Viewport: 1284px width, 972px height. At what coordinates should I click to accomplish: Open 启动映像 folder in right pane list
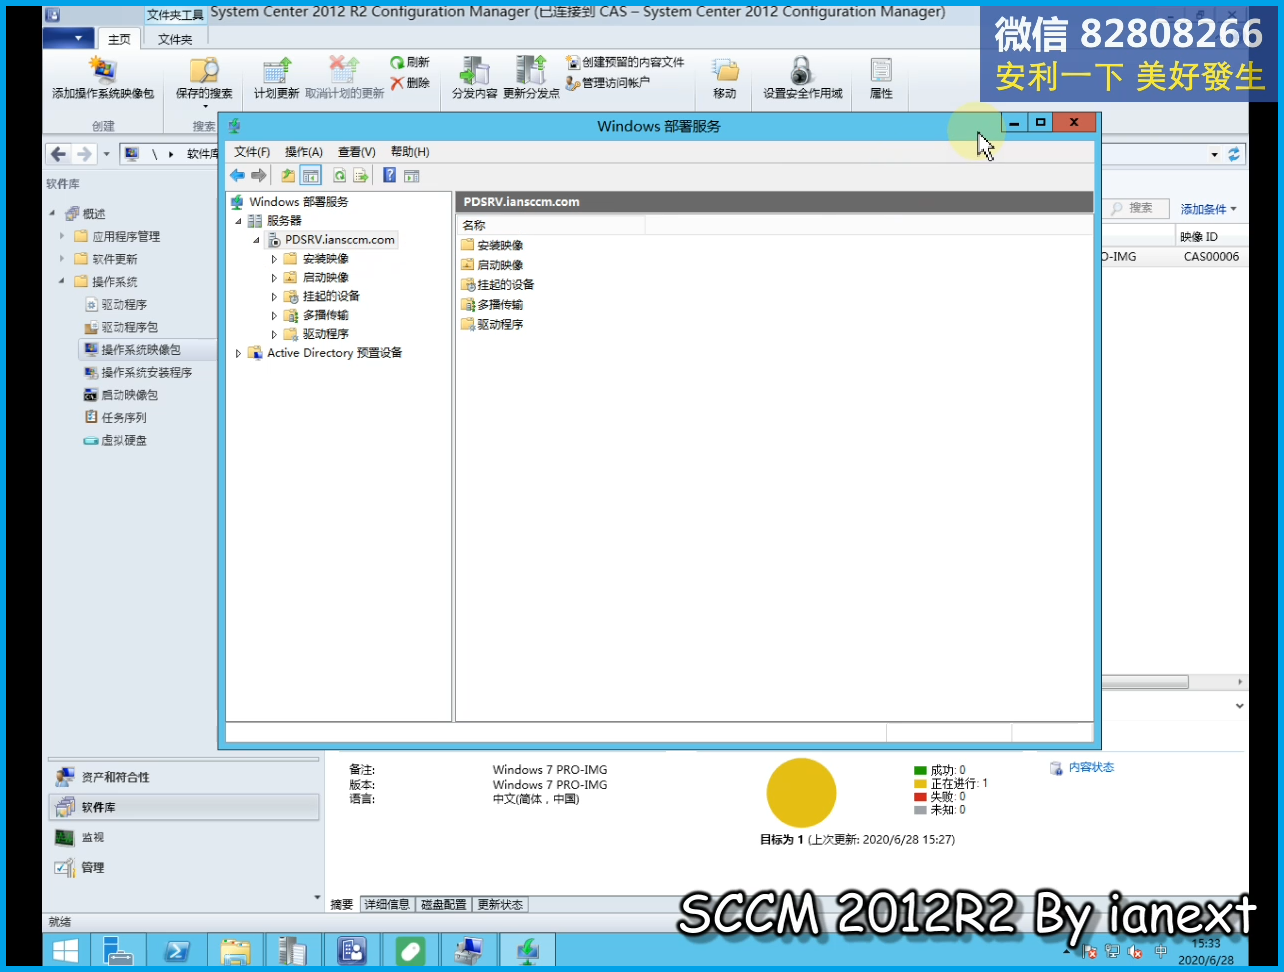tap(492, 265)
